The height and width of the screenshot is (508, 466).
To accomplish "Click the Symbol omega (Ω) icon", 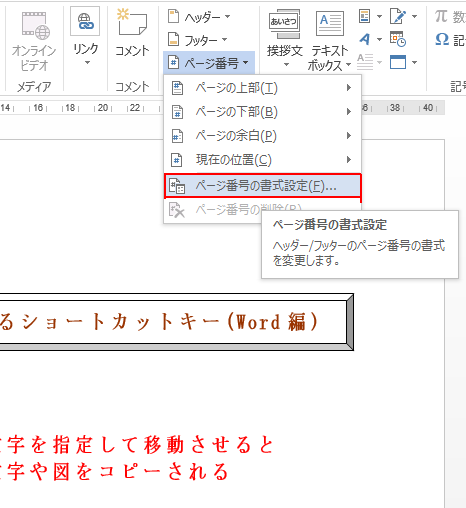I will click(x=442, y=40).
